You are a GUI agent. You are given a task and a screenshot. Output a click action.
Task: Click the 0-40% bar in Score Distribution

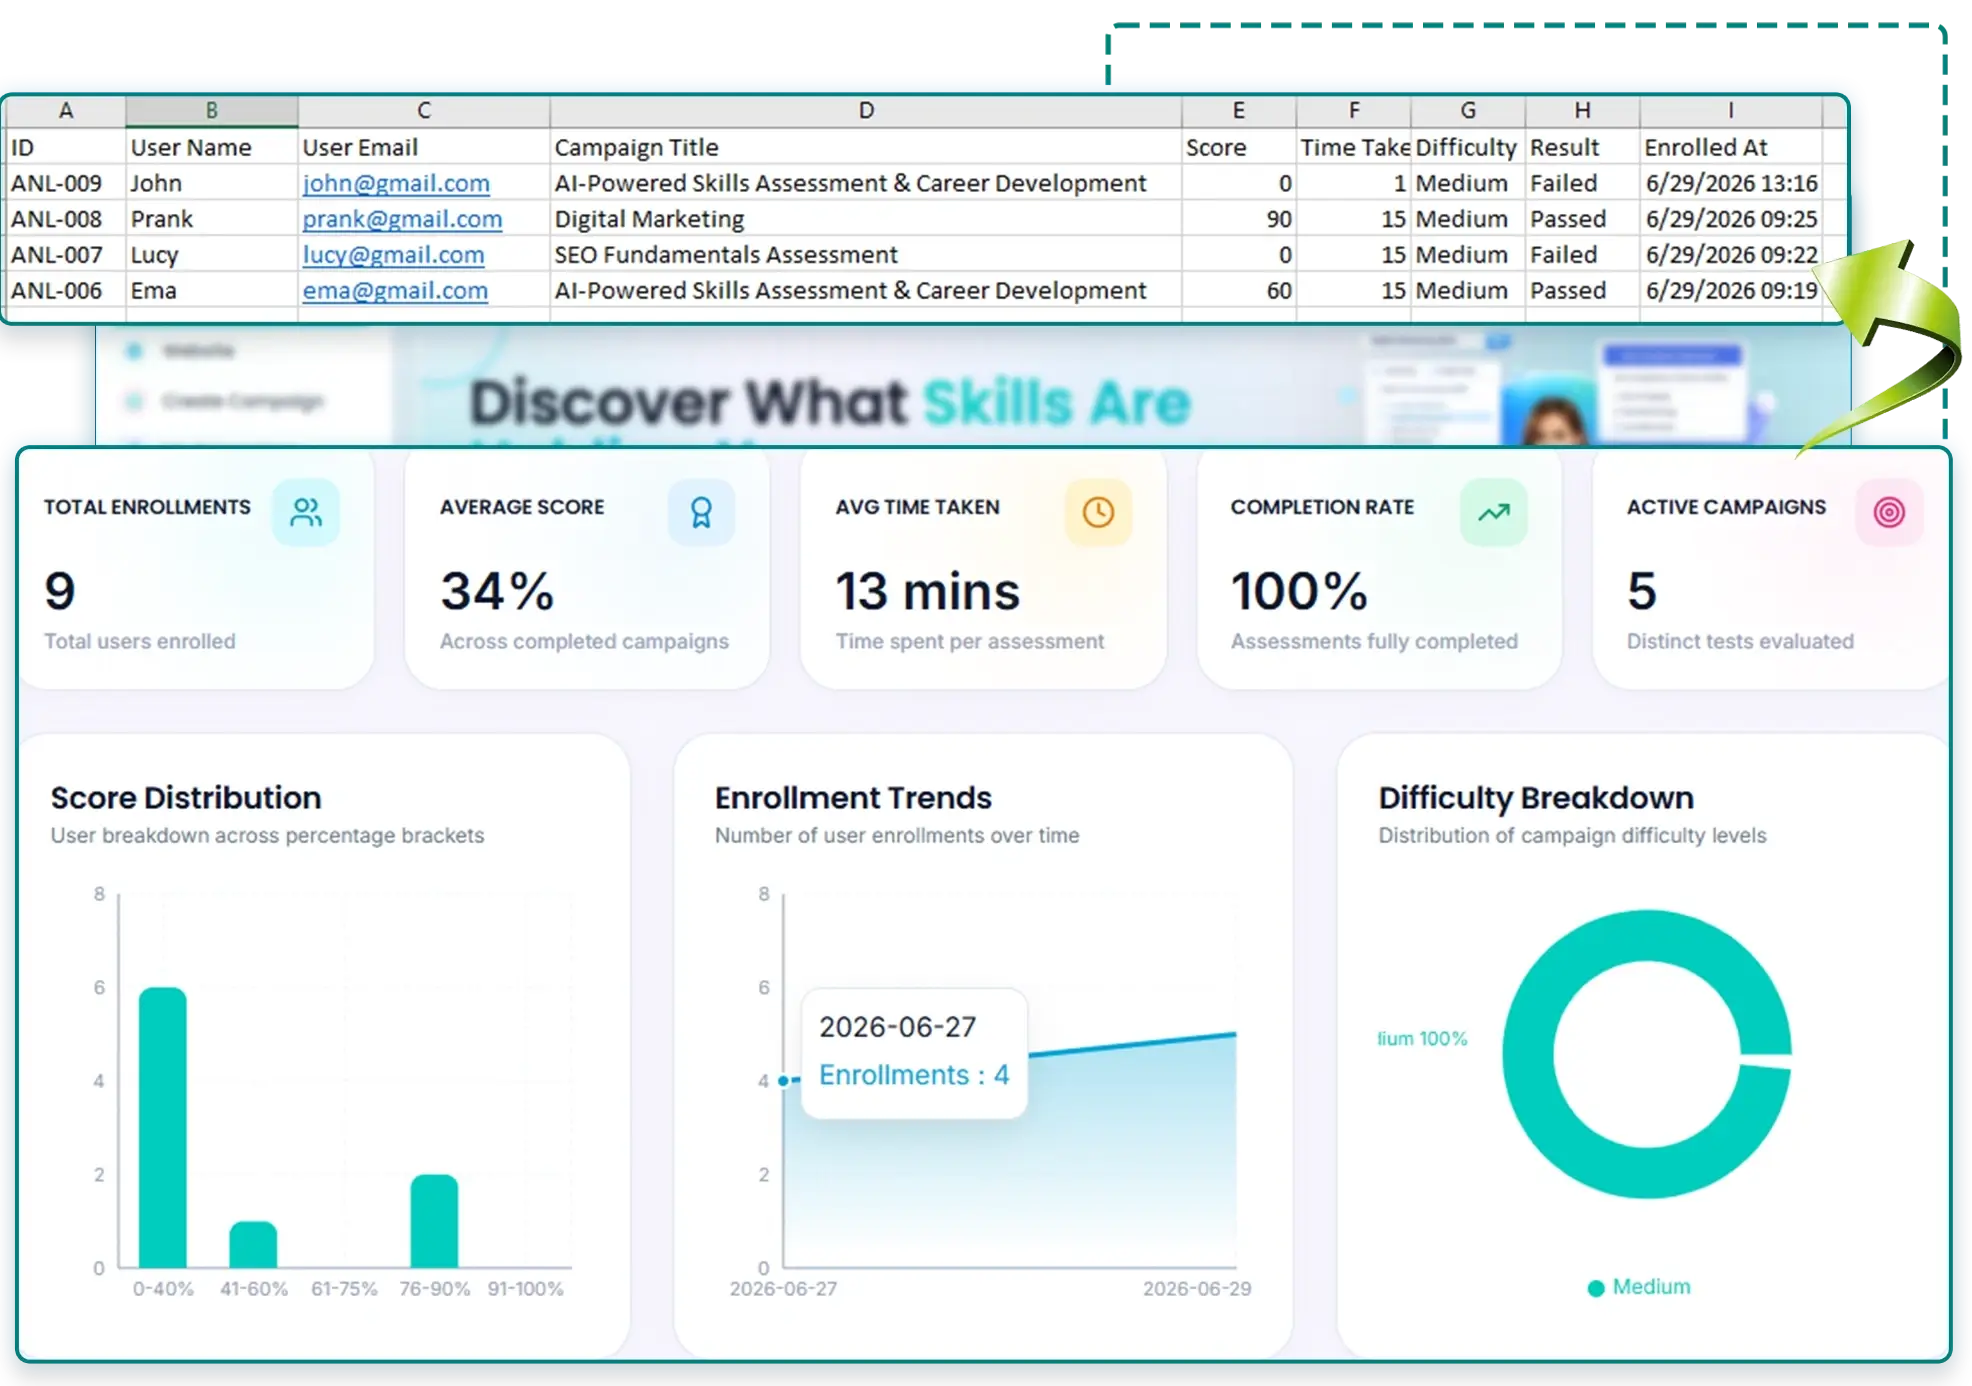(163, 1127)
